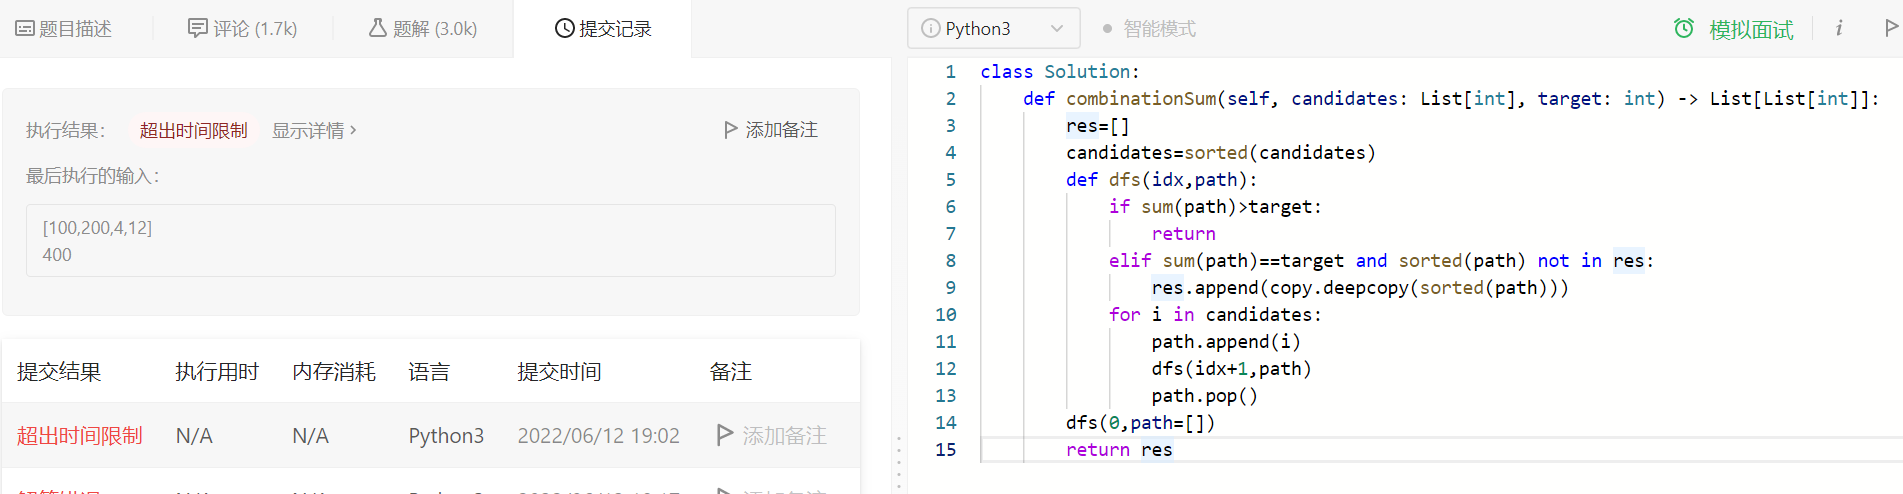Open the 题解 (3.0k) tab
Screen dimensions: 1903x494
click(x=423, y=29)
